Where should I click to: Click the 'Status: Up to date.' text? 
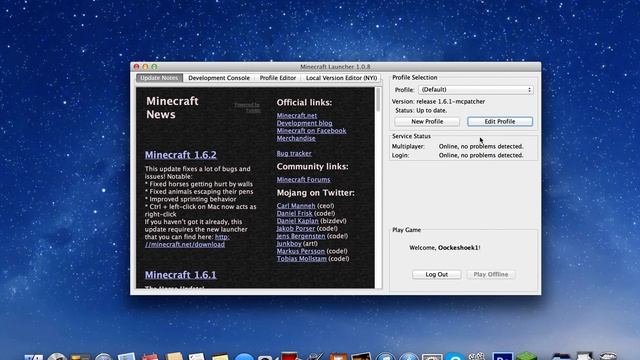click(x=421, y=110)
